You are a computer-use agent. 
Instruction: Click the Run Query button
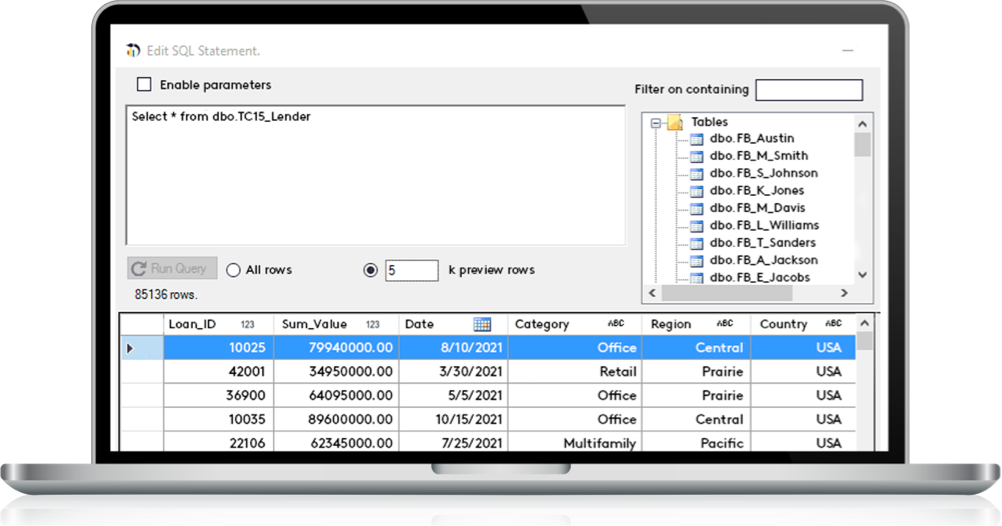172,269
